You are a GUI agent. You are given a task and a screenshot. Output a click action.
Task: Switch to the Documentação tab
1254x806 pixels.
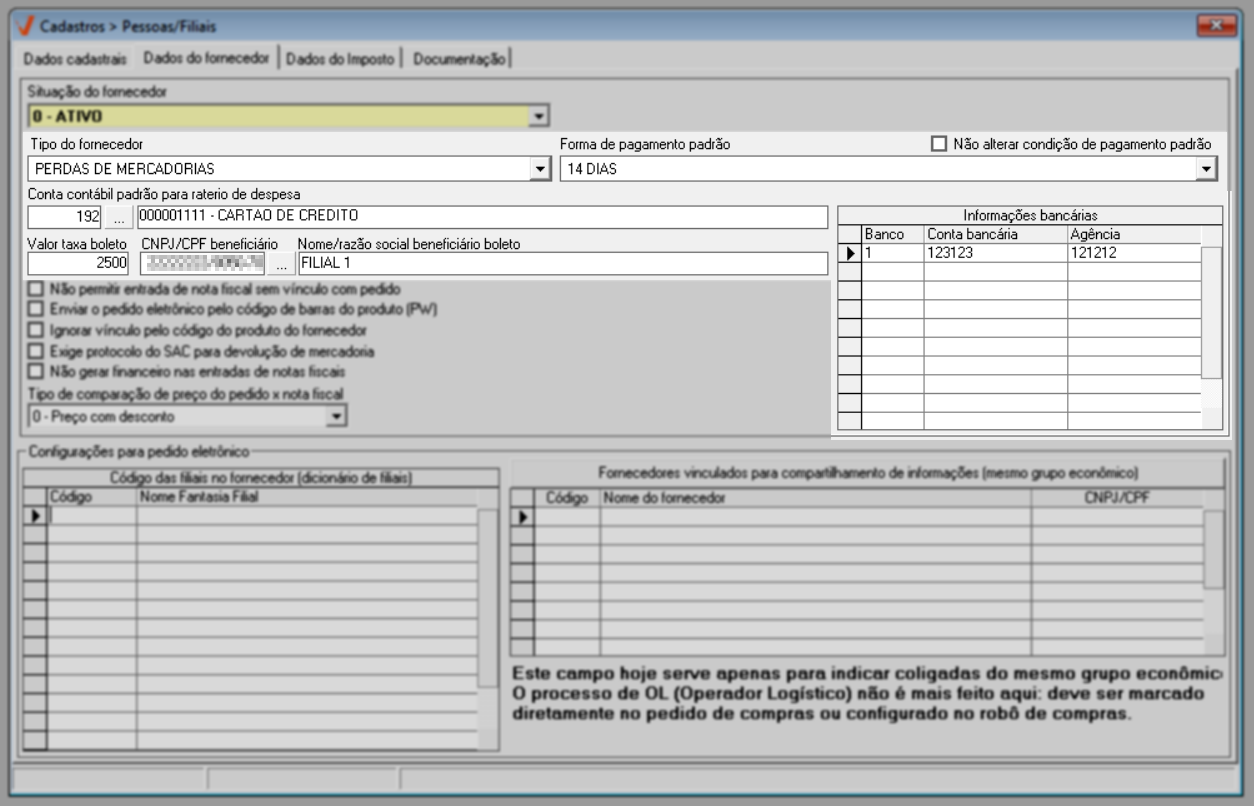pos(459,59)
